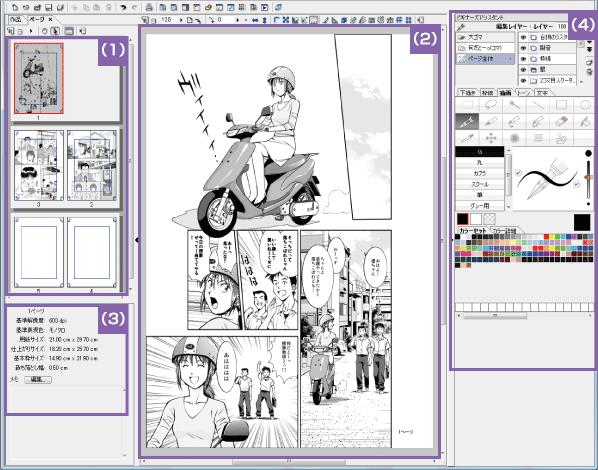Image resolution: width=598 pixels, height=470 pixels.
Task: Click the layer list down arrow
Action: 582,82
